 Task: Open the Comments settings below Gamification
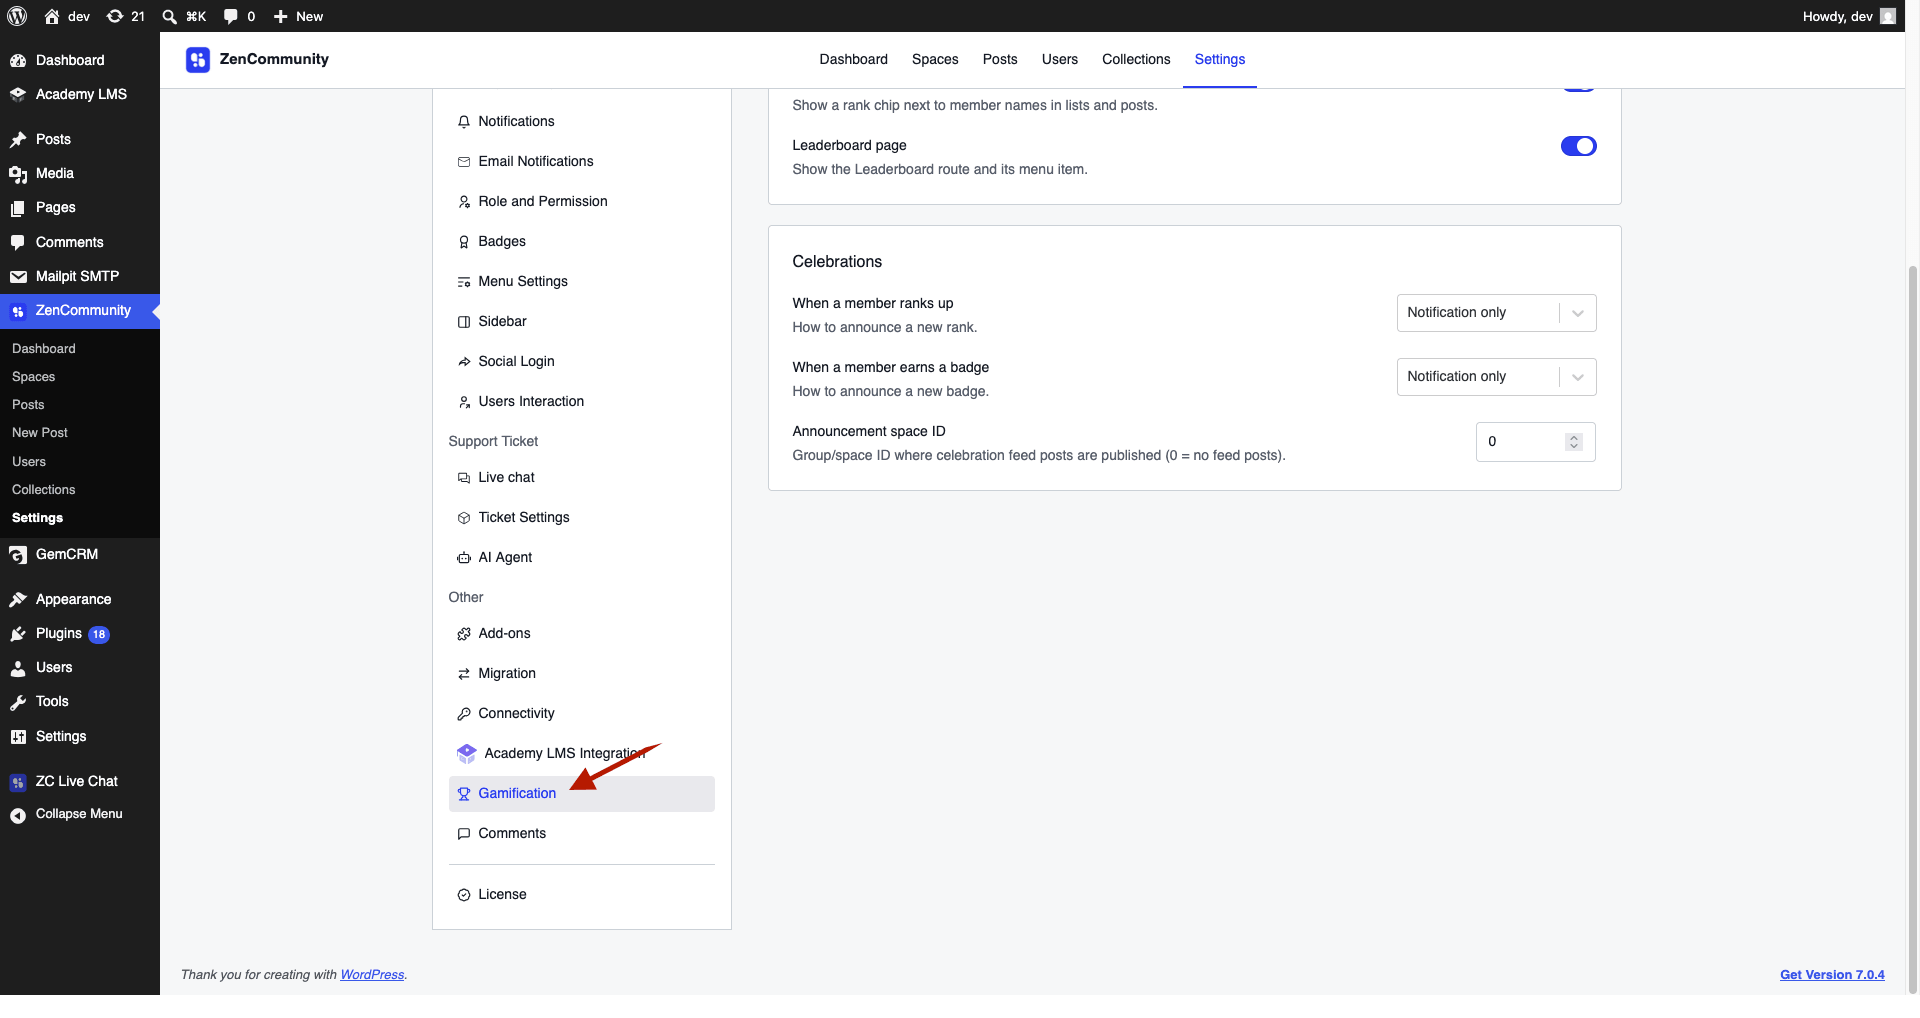pos(582,834)
